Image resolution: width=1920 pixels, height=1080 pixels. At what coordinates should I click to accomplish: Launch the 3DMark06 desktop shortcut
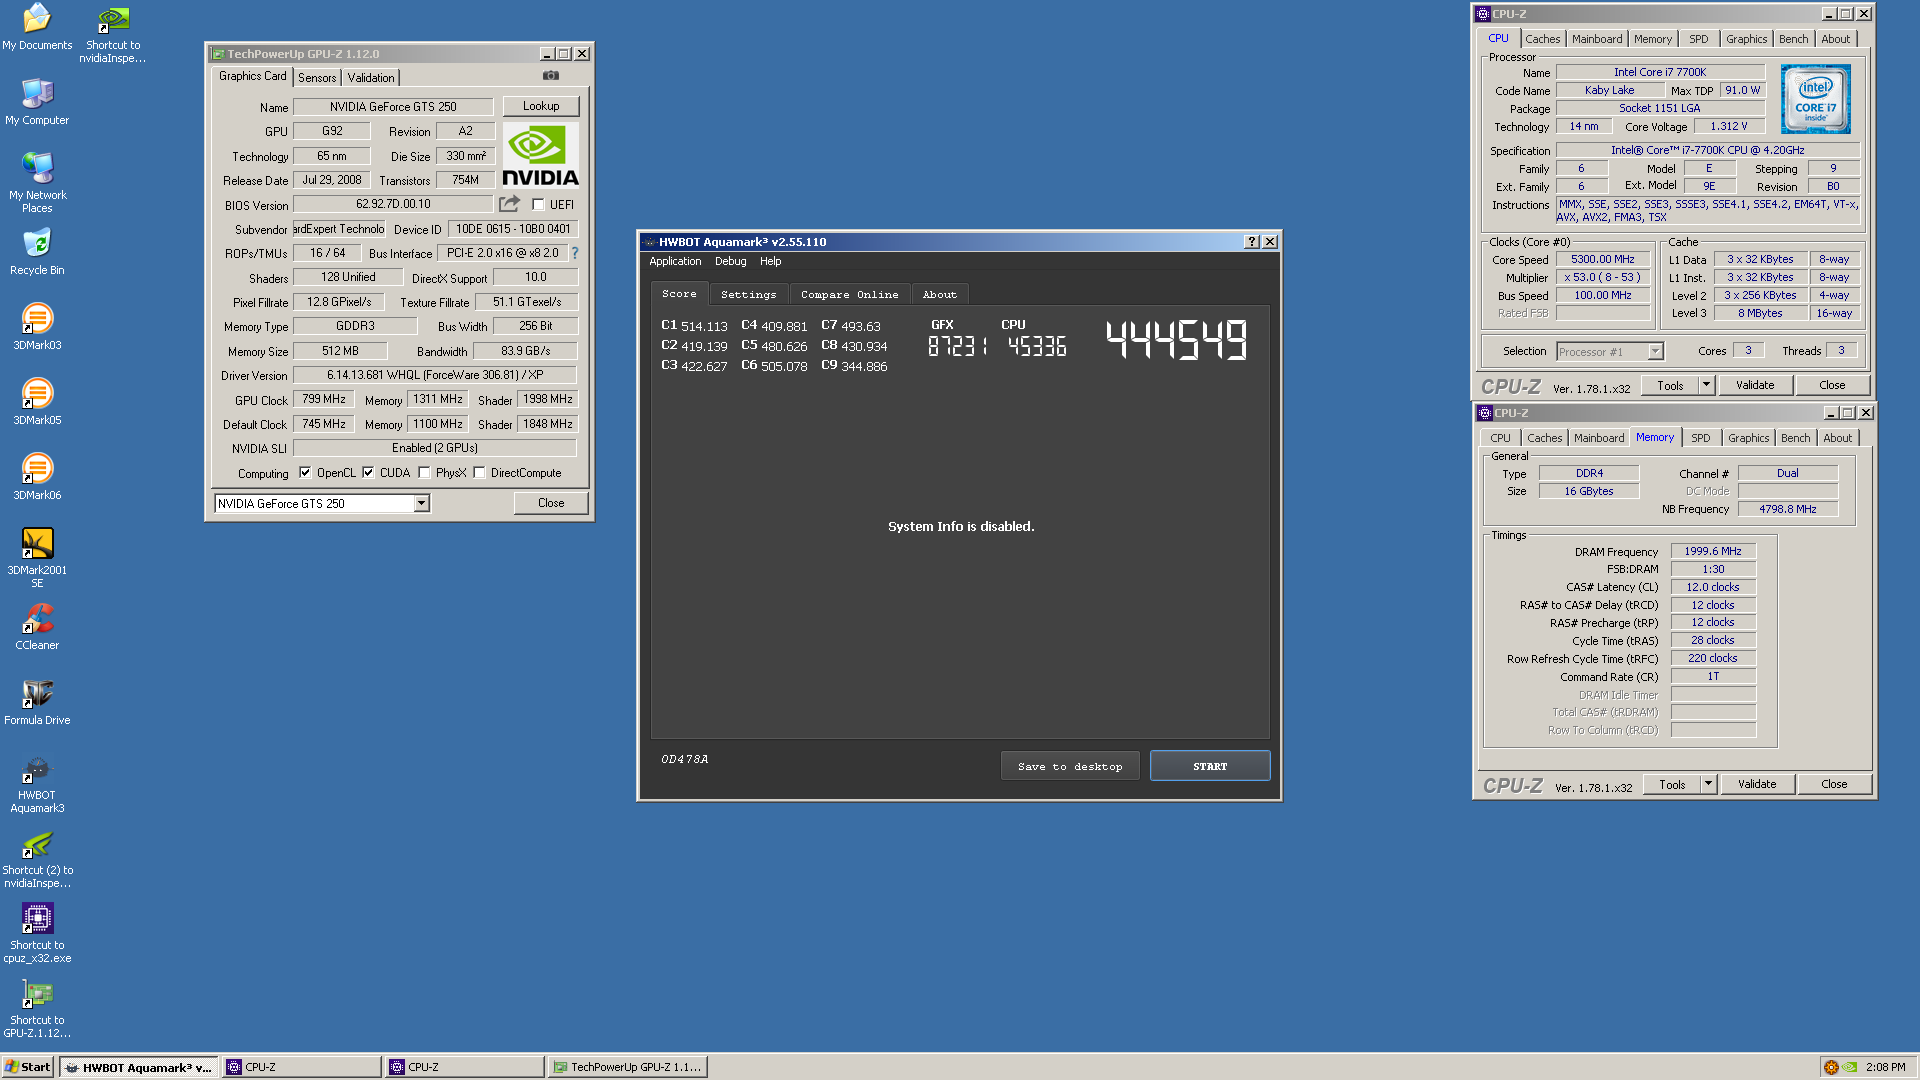[37, 477]
